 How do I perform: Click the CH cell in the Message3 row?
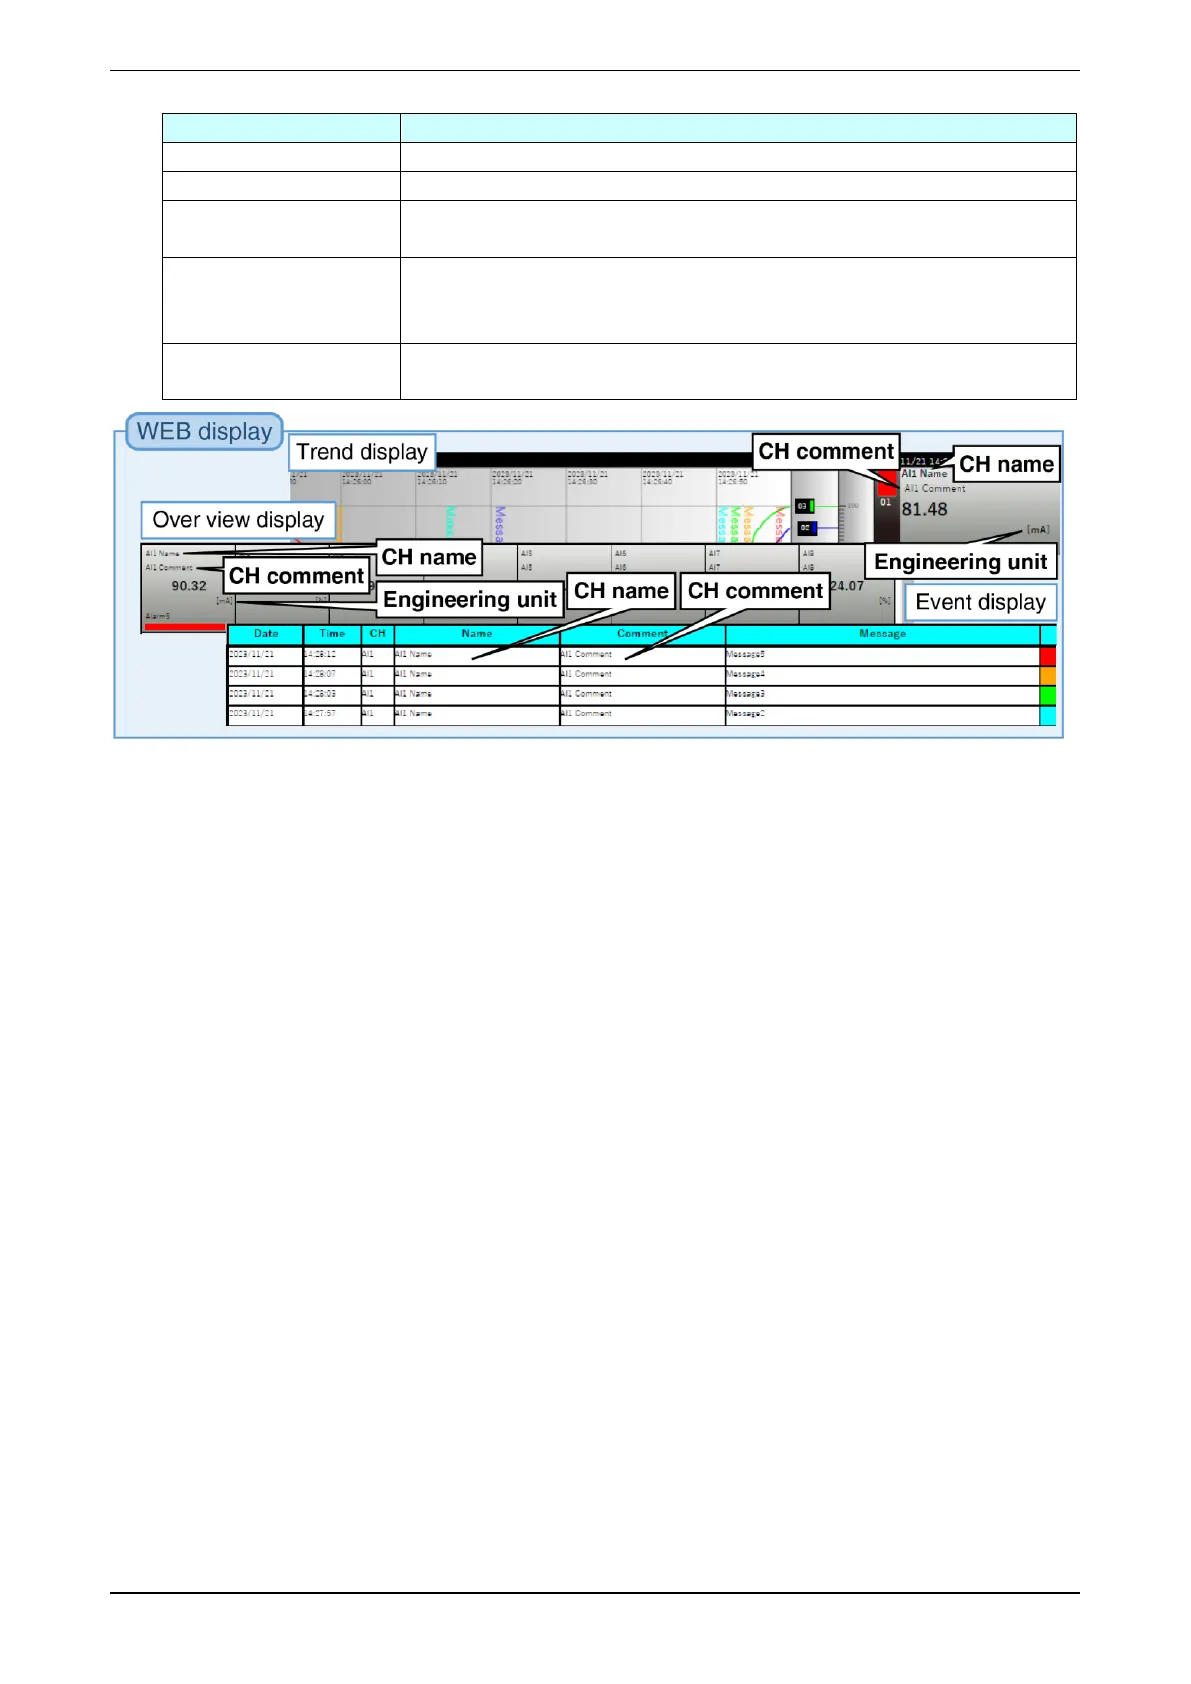point(377,695)
